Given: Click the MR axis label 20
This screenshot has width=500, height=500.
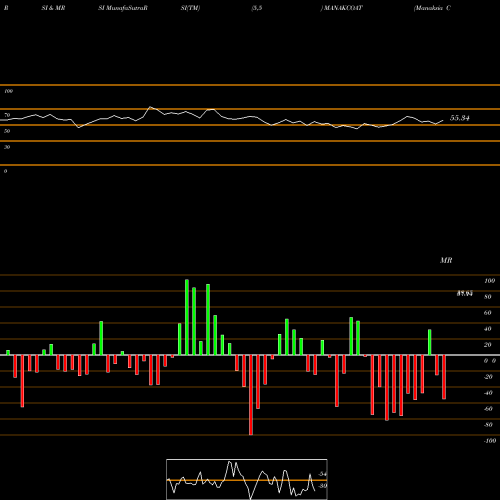Looking at the screenshot, I should tap(488, 345).
